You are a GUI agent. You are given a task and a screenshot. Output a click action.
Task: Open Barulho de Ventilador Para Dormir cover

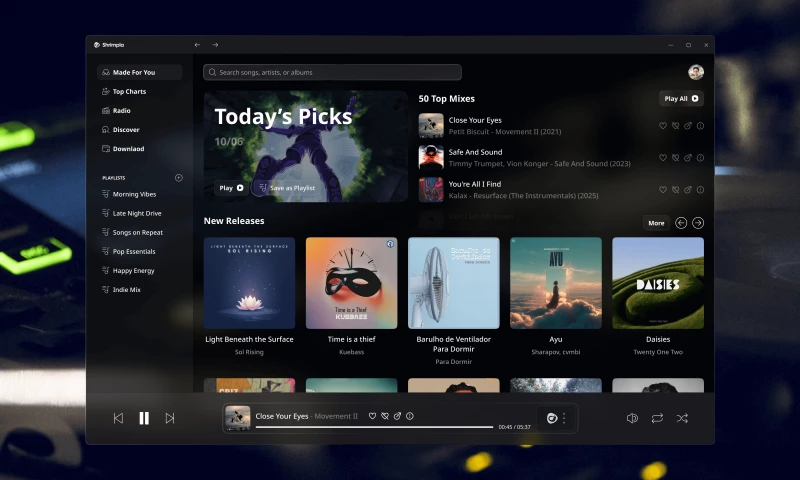(454, 283)
